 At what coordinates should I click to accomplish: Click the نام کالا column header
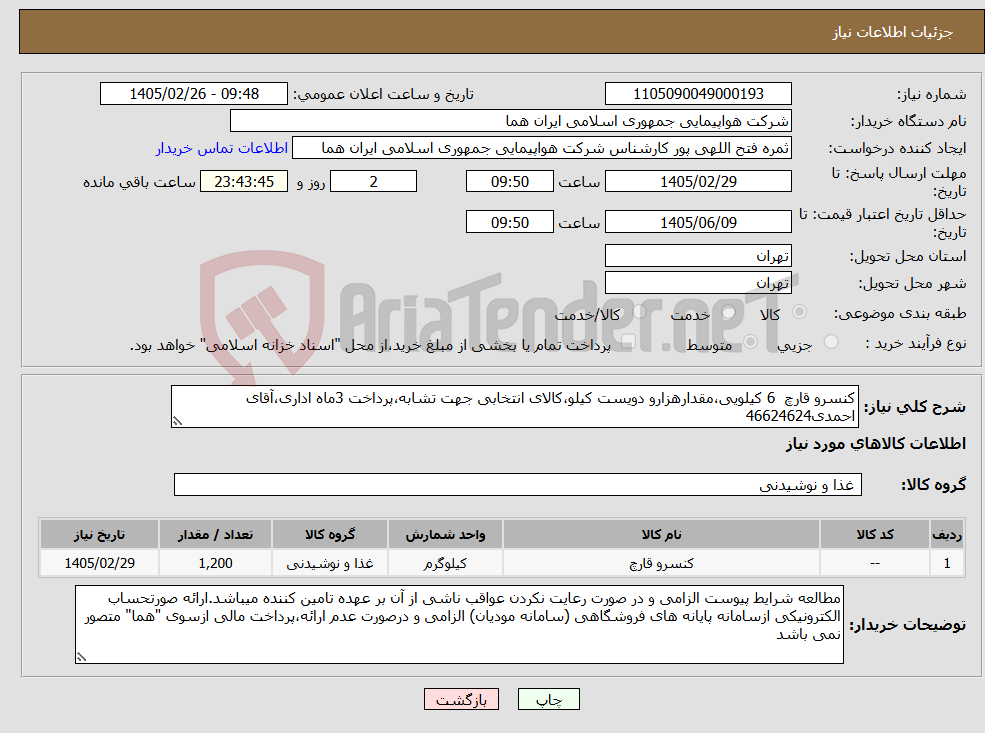(x=661, y=535)
